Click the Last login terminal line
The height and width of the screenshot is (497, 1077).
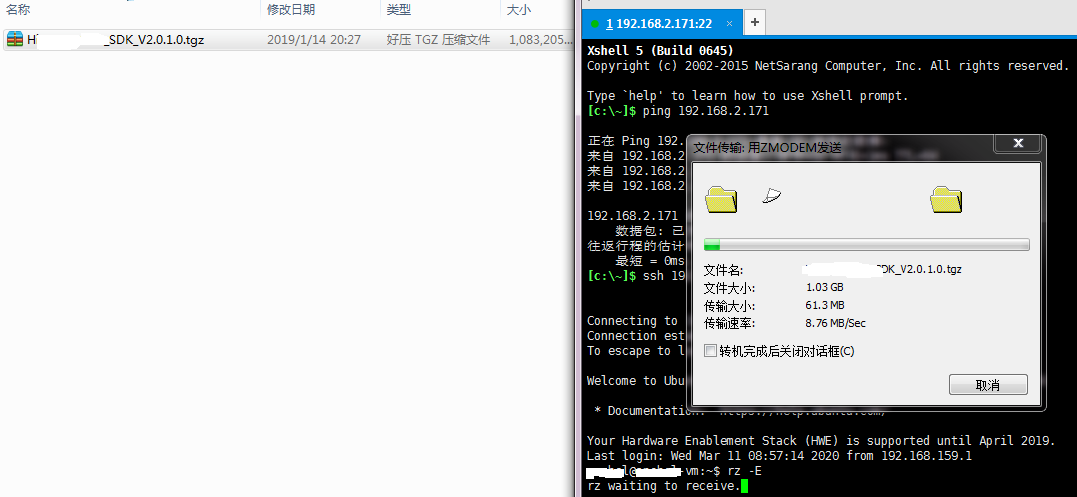point(779,456)
